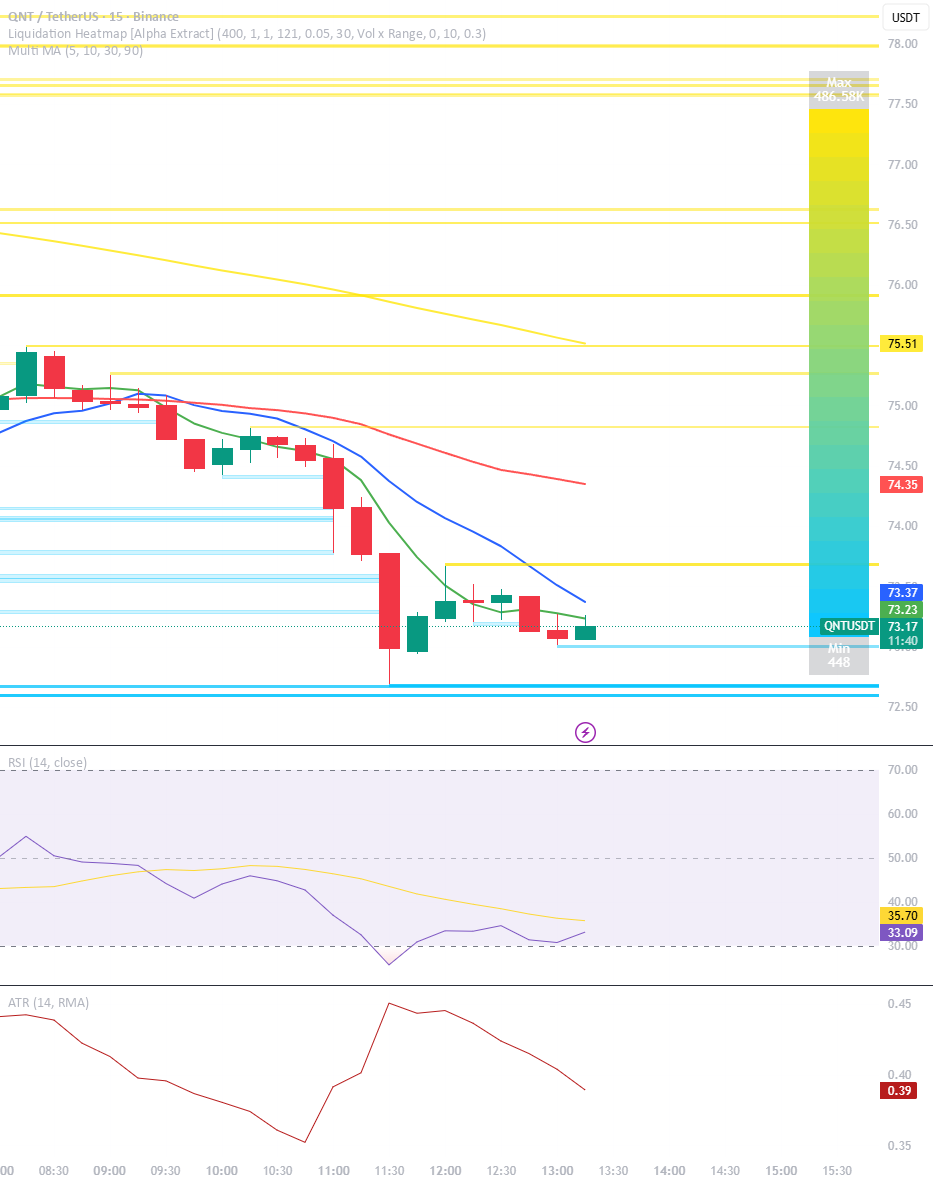The image size is (933, 1185).
Task: Click the 50.00 RSI scale label
Action: 902,858
